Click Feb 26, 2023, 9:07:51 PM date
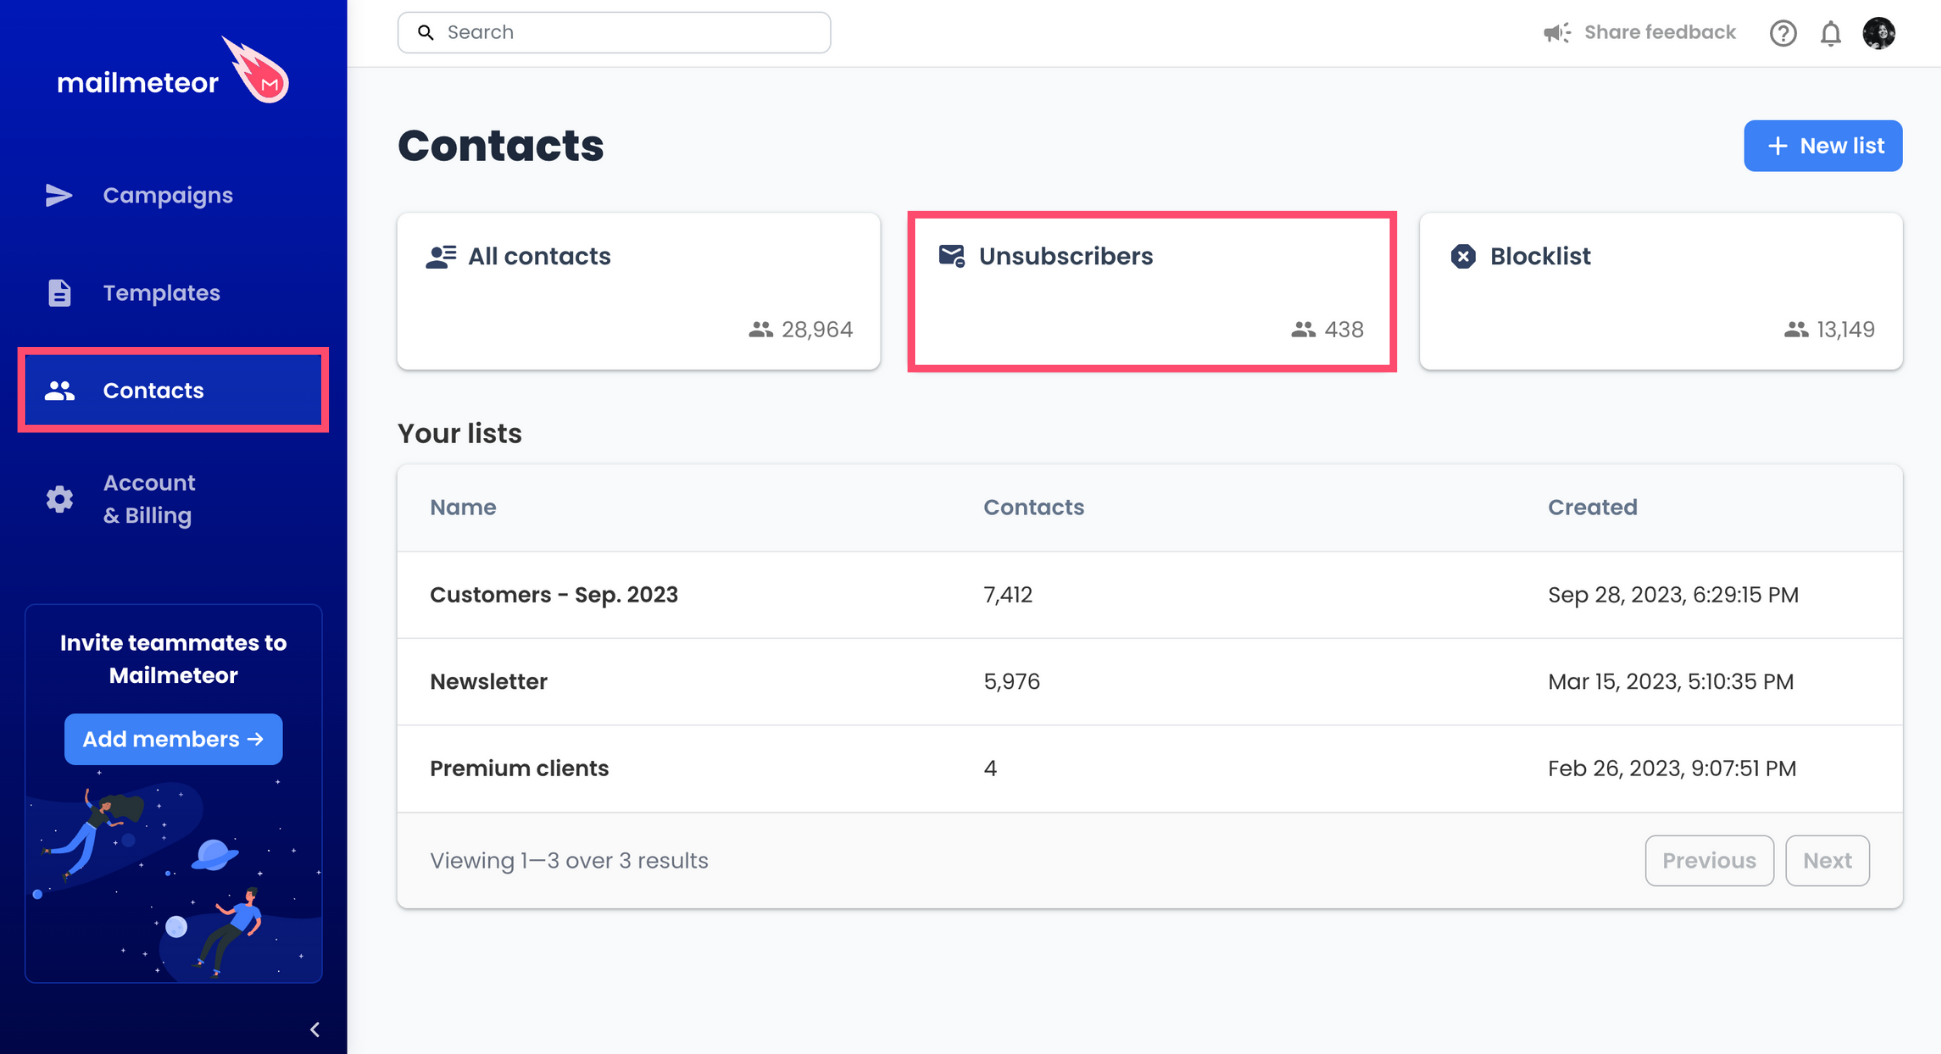 click(1672, 768)
